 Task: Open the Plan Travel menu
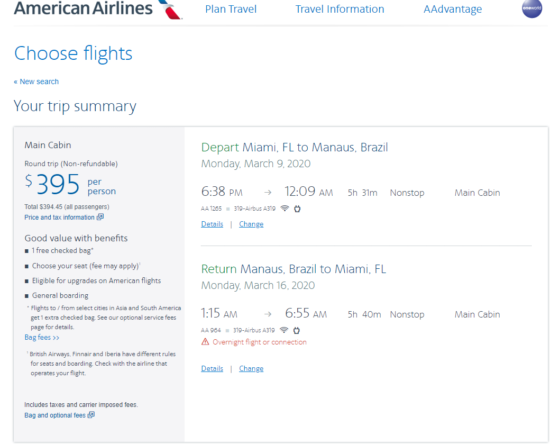point(231,9)
